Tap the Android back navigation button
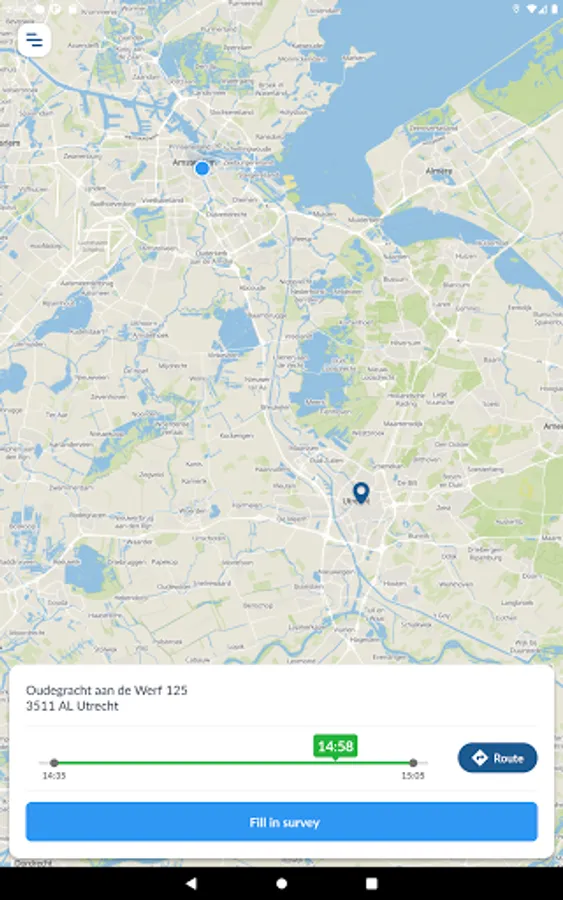The height and width of the screenshot is (900, 563). (x=191, y=883)
